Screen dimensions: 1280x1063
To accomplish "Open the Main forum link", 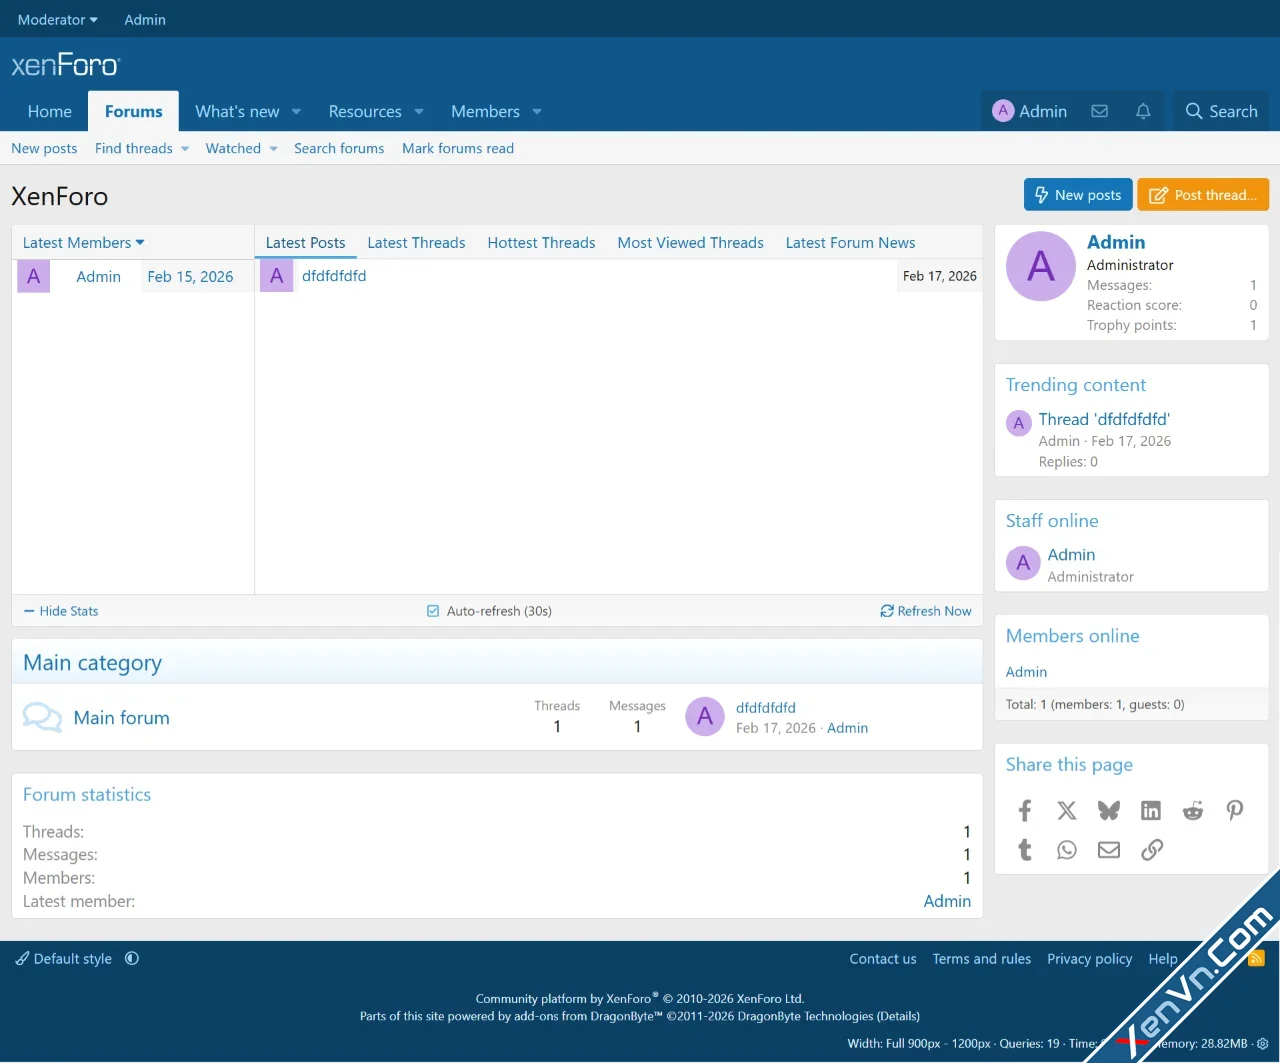I will (122, 718).
